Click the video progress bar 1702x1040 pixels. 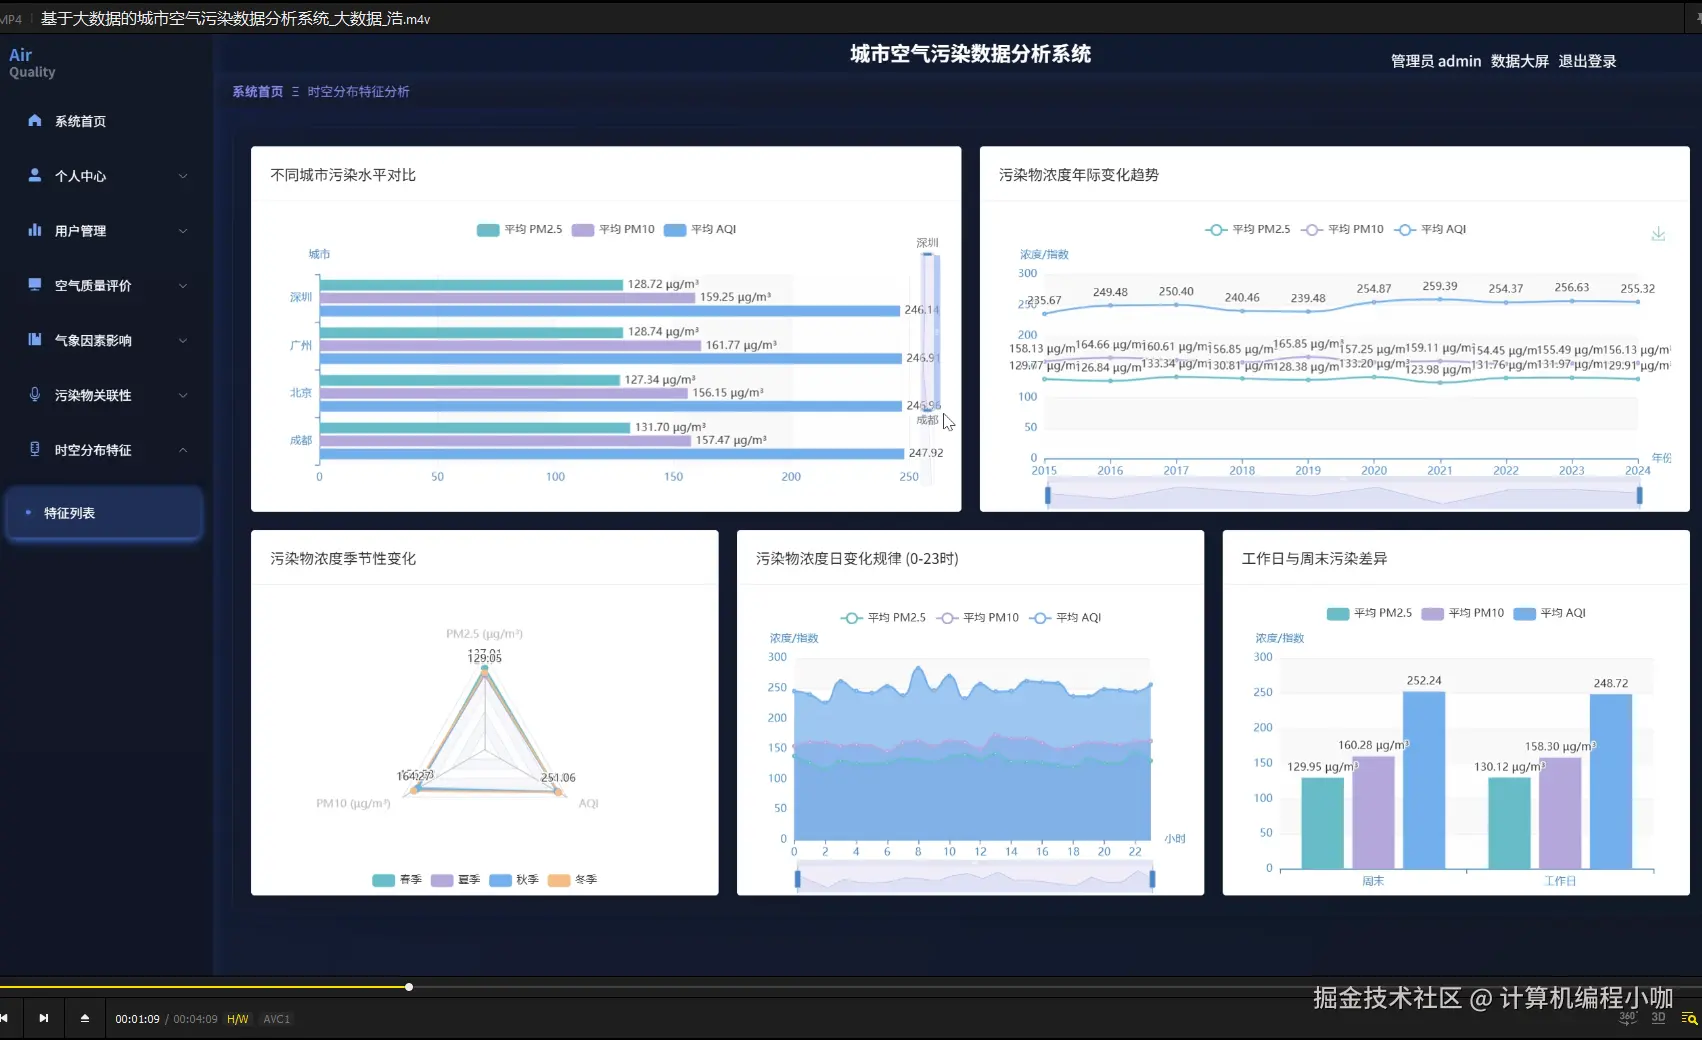click(409, 987)
